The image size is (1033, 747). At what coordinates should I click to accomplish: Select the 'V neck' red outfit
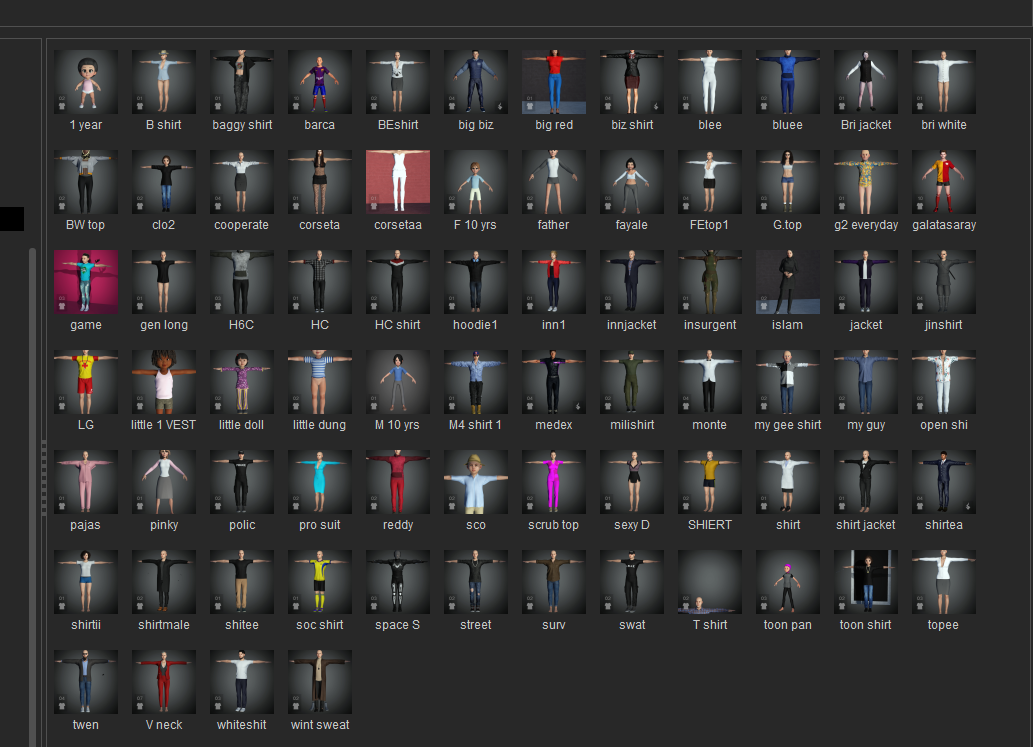[163, 682]
